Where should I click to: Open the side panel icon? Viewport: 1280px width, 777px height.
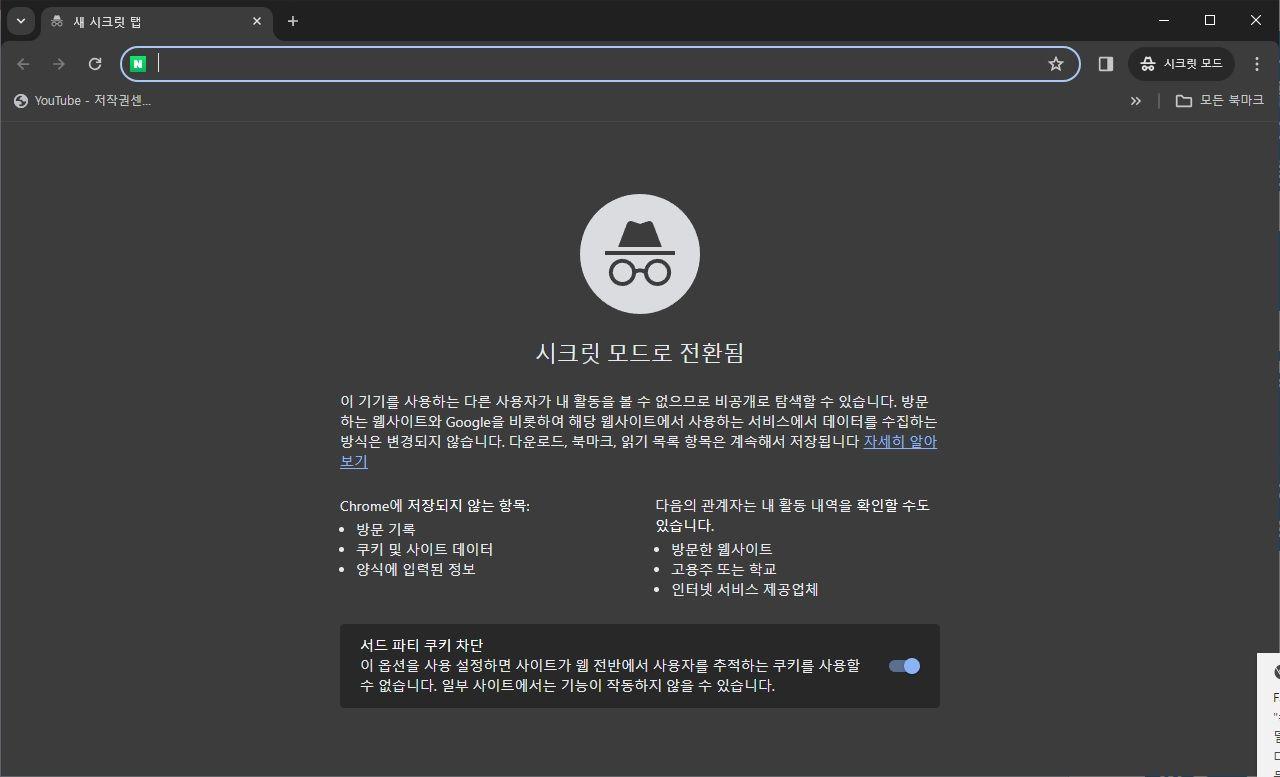1105,64
